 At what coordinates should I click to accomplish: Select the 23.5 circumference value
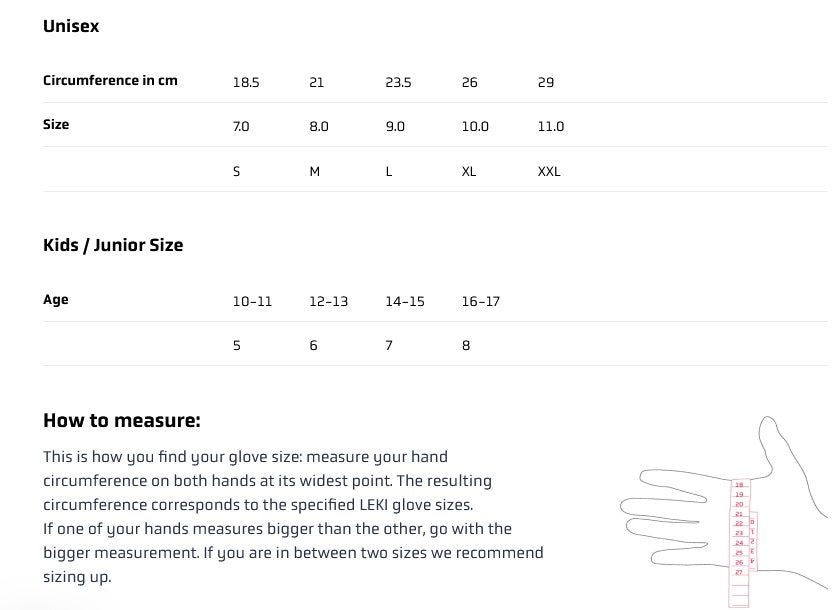(398, 82)
